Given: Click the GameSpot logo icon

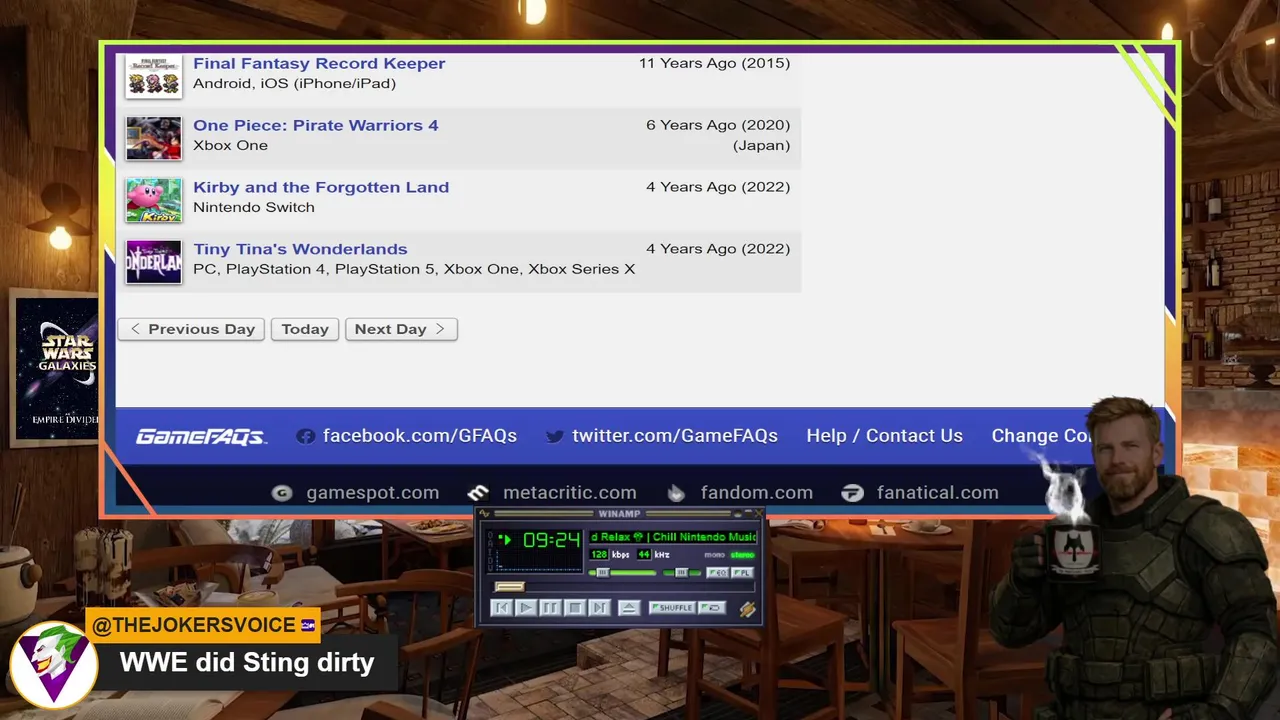Looking at the screenshot, I should coord(282,493).
